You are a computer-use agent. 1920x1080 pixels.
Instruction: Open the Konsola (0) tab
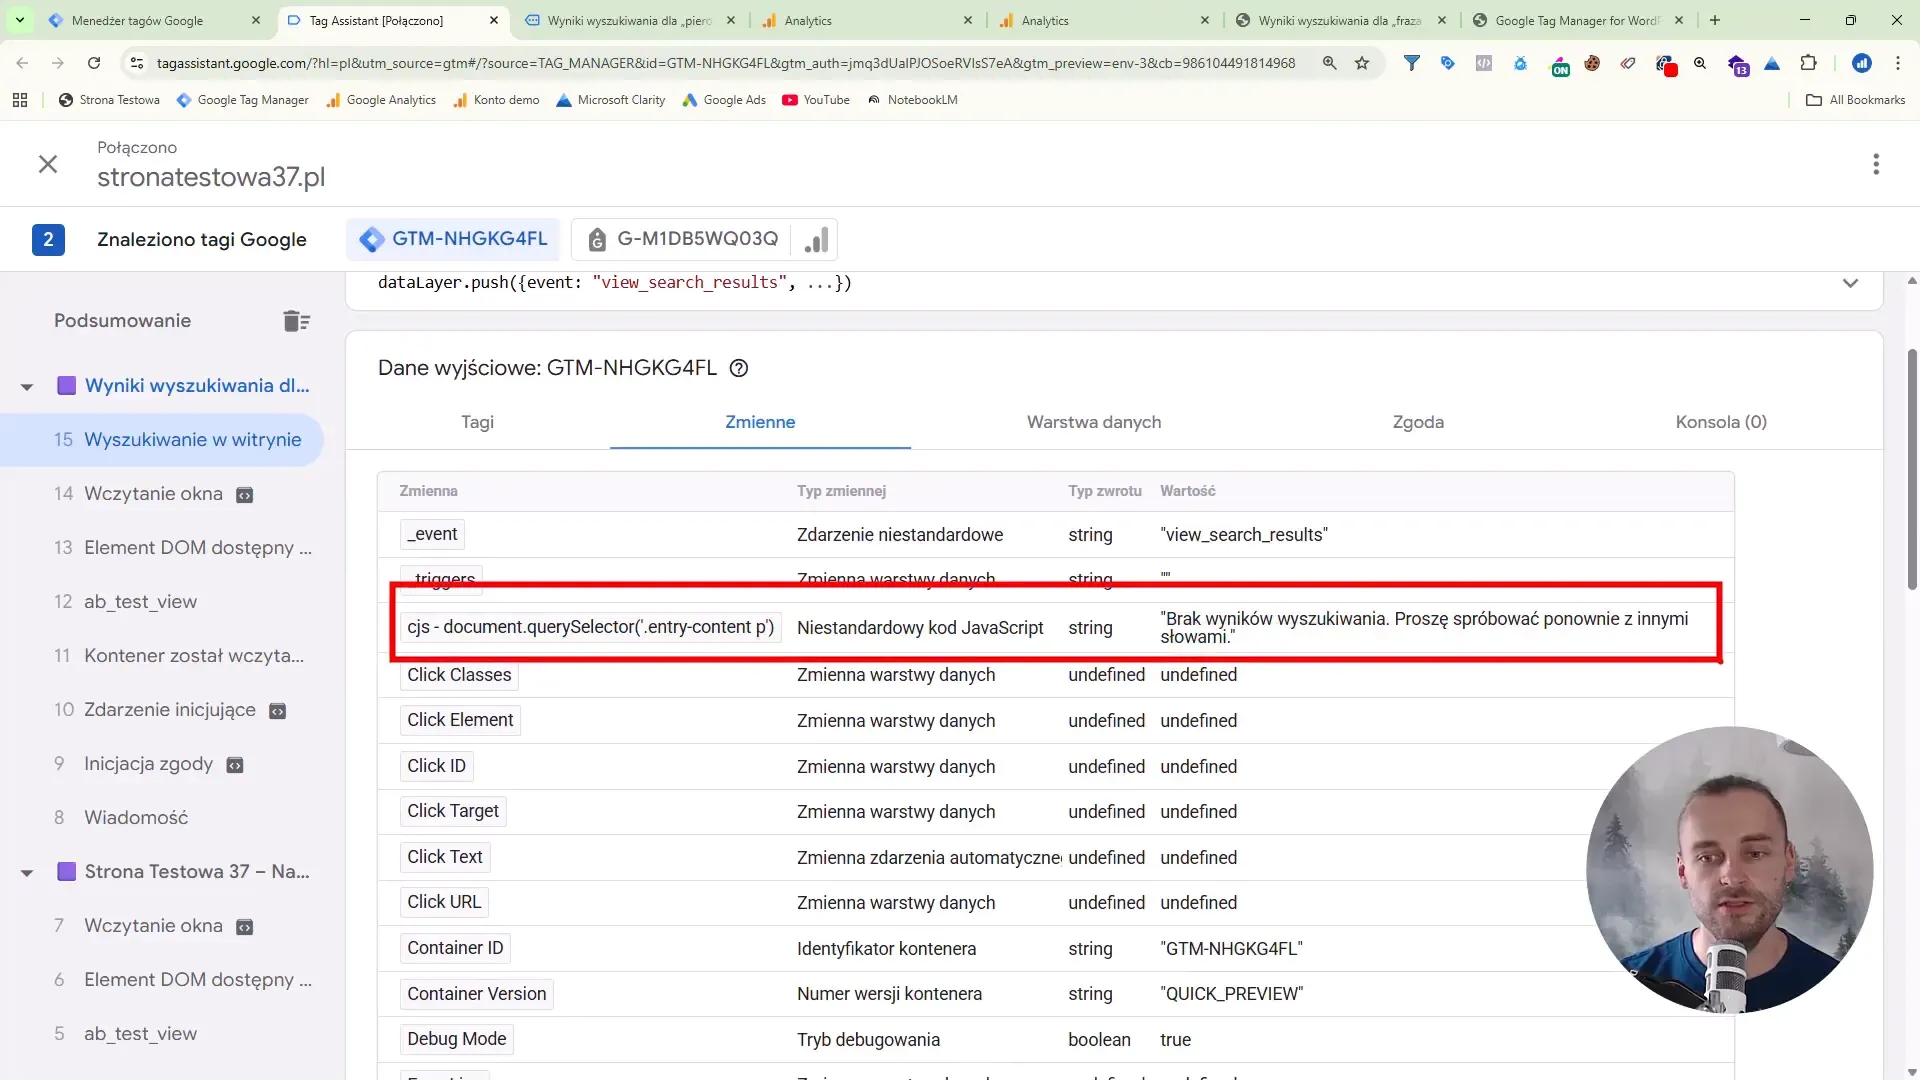tap(1721, 422)
